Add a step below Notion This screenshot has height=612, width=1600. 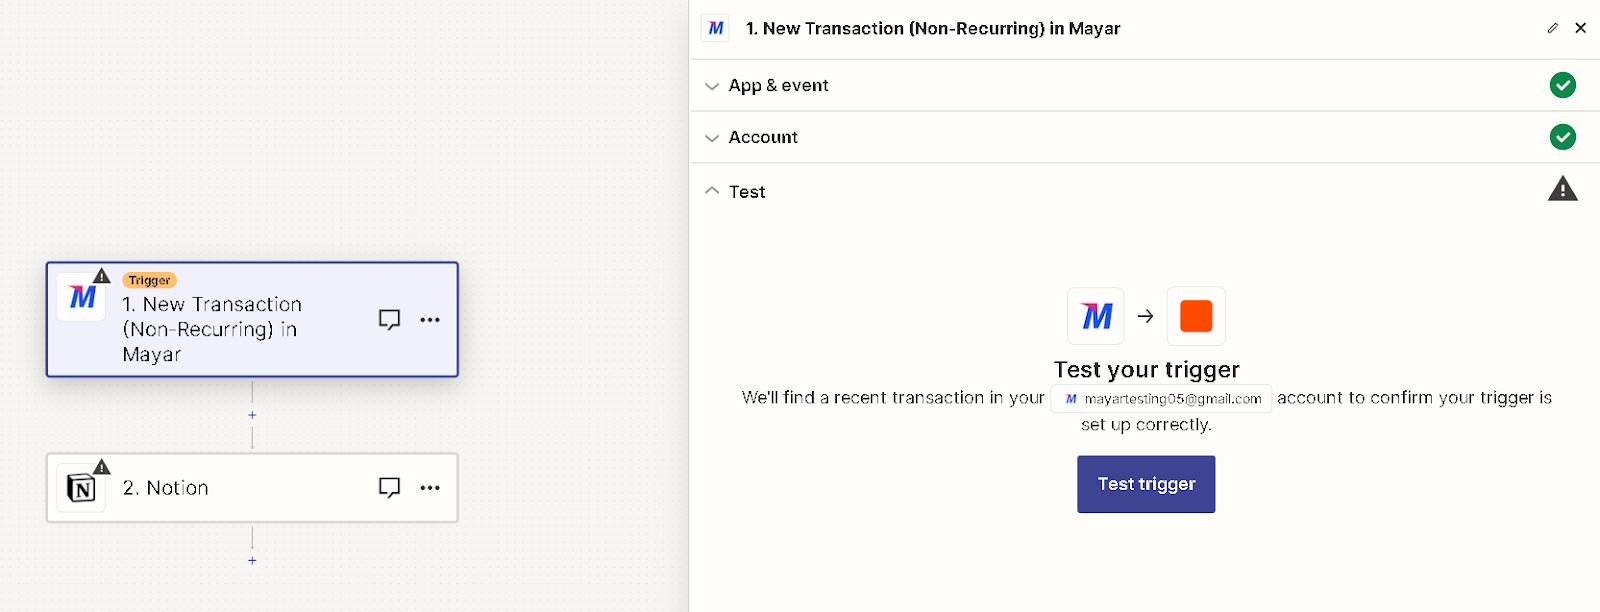tap(252, 561)
